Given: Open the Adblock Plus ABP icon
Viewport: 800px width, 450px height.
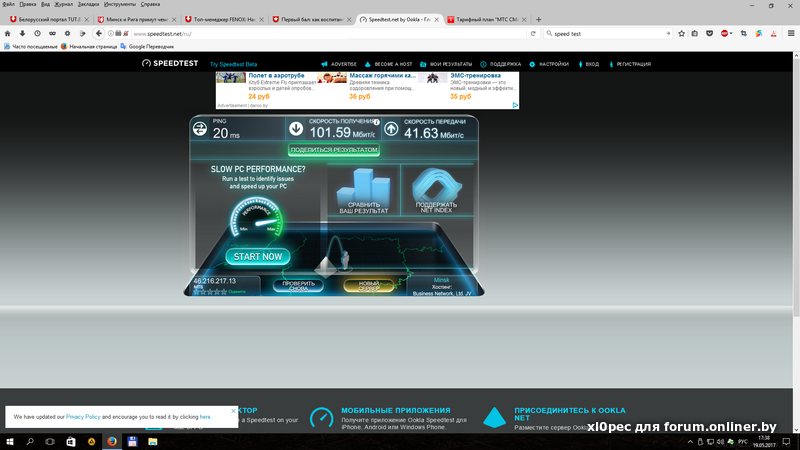Looking at the screenshot, I should pos(724,34).
